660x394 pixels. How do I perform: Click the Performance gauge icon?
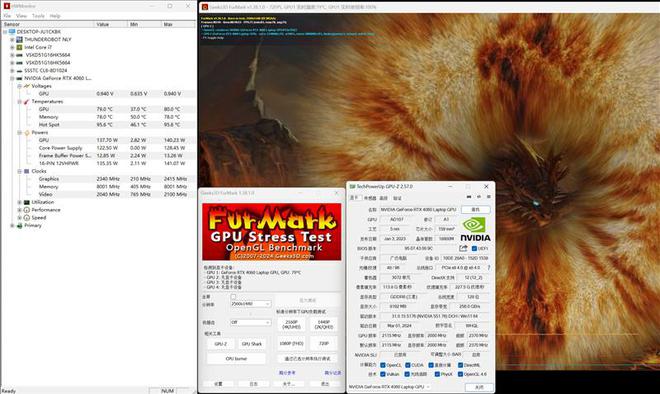click(27, 210)
